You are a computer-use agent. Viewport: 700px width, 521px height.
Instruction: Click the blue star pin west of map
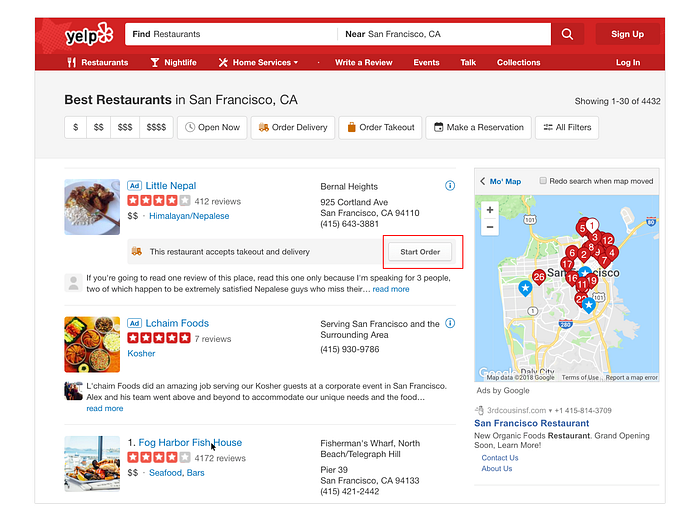(x=525, y=288)
